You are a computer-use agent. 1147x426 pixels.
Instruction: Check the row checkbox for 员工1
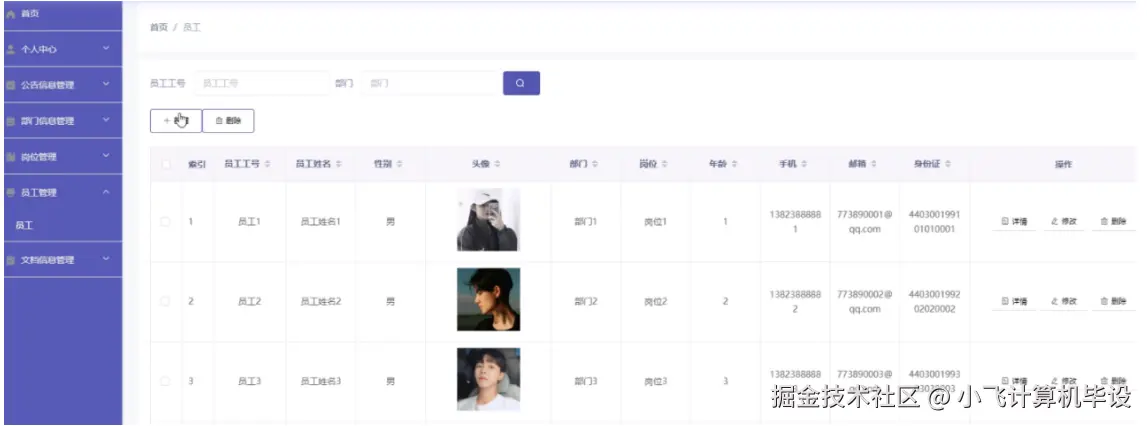point(165,221)
